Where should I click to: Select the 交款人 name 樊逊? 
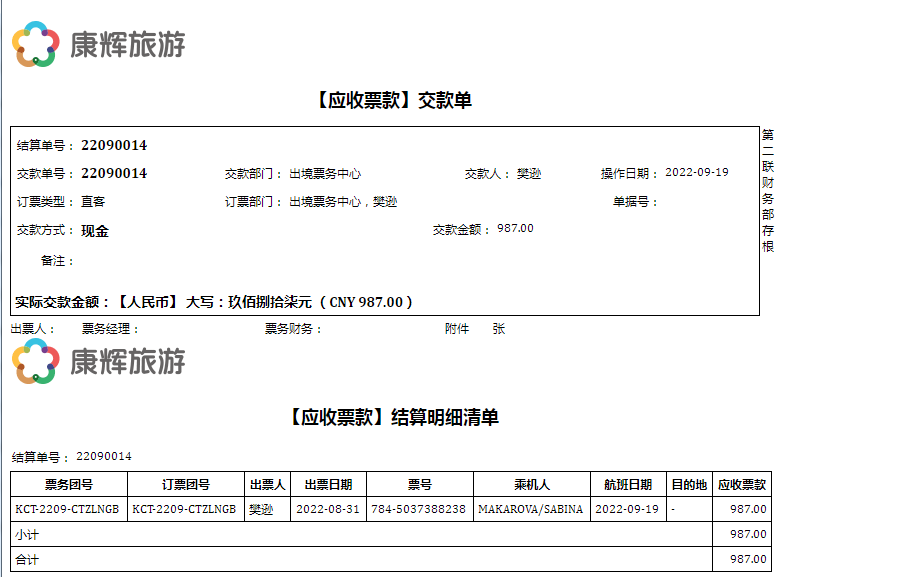(x=529, y=173)
